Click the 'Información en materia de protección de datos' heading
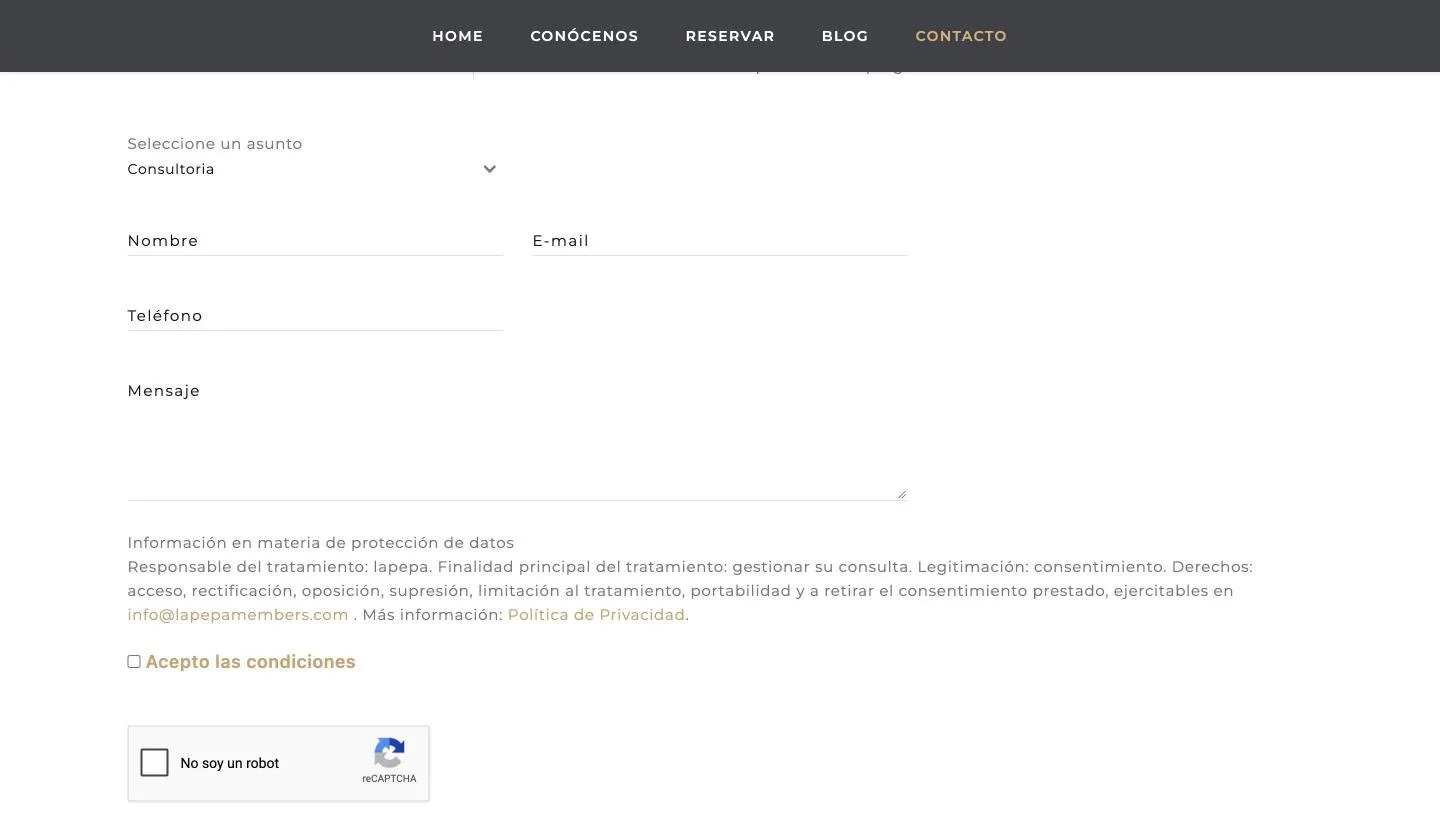 pyautogui.click(x=321, y=543)
